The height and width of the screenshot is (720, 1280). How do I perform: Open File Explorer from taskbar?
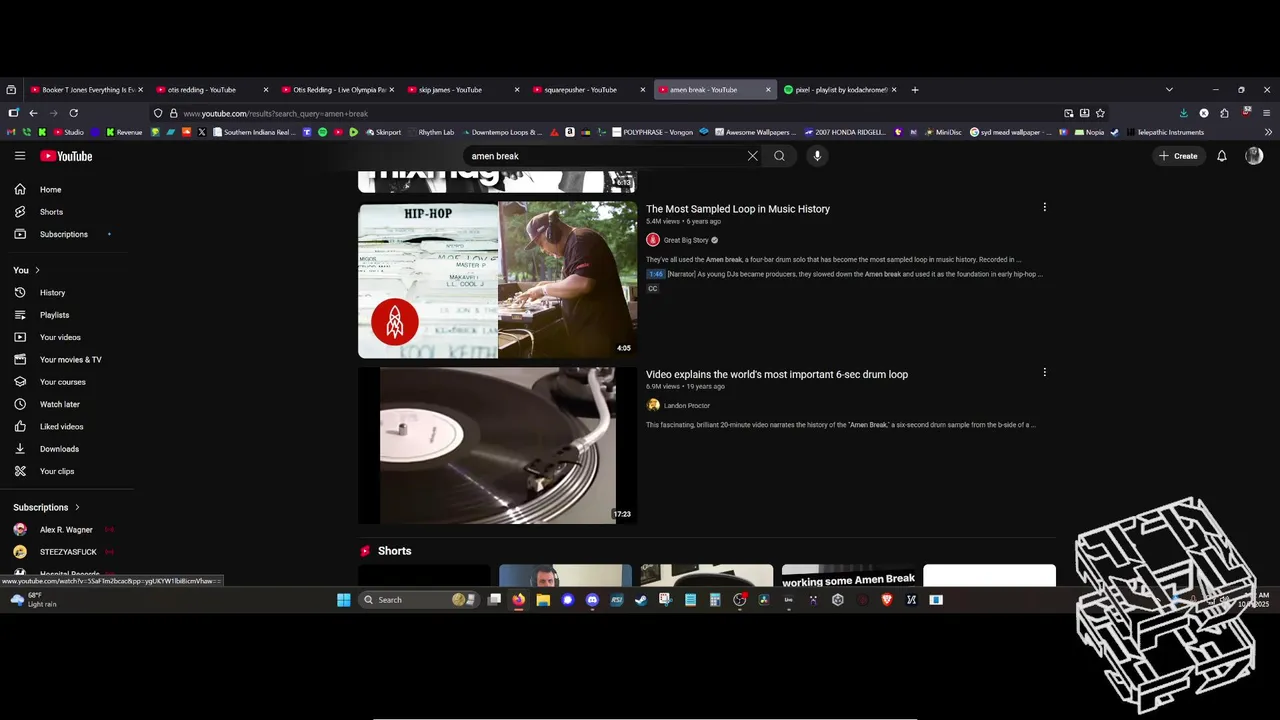tap(543, 600)
